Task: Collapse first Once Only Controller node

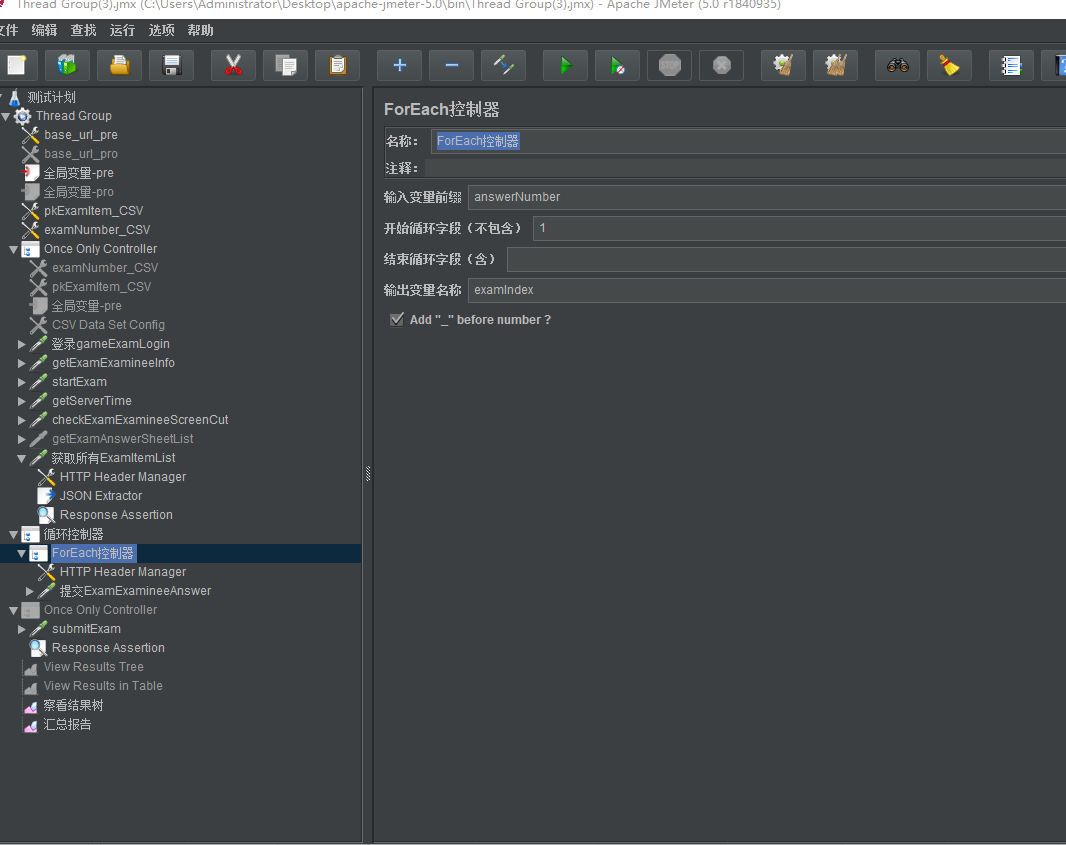Action: point(14,249)
